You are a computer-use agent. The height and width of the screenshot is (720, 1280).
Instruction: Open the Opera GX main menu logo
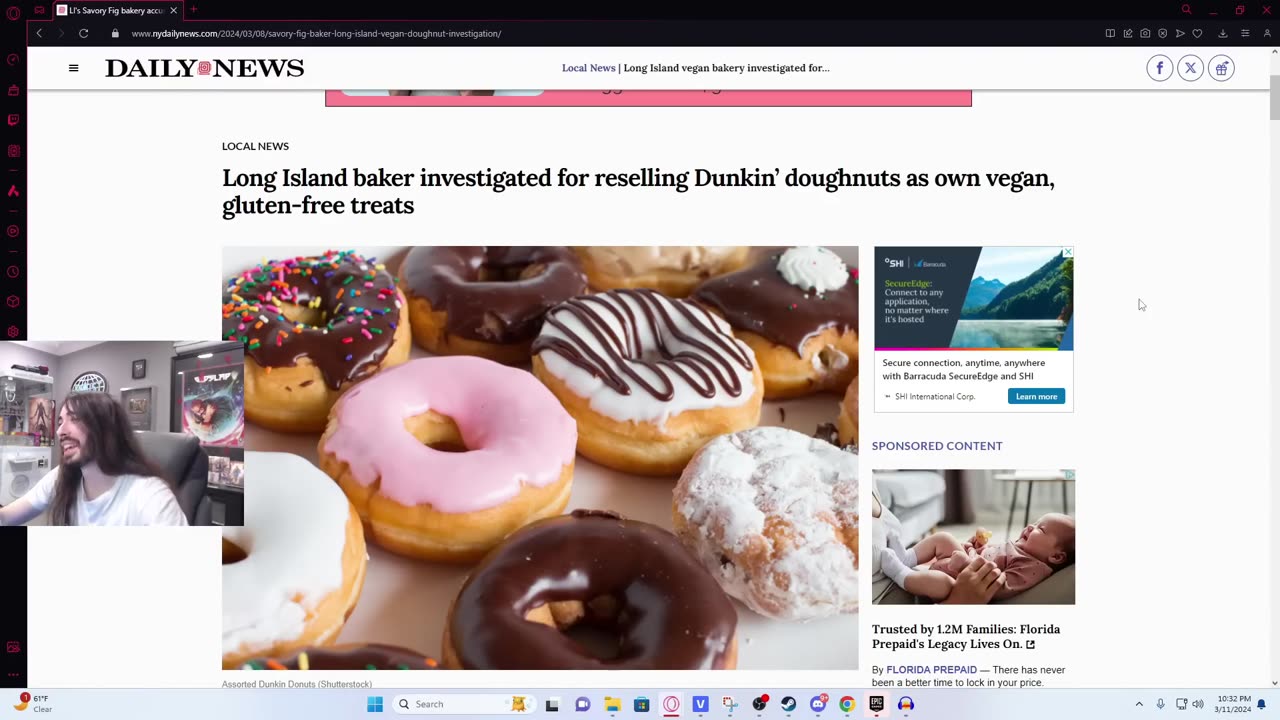(13, 13)
